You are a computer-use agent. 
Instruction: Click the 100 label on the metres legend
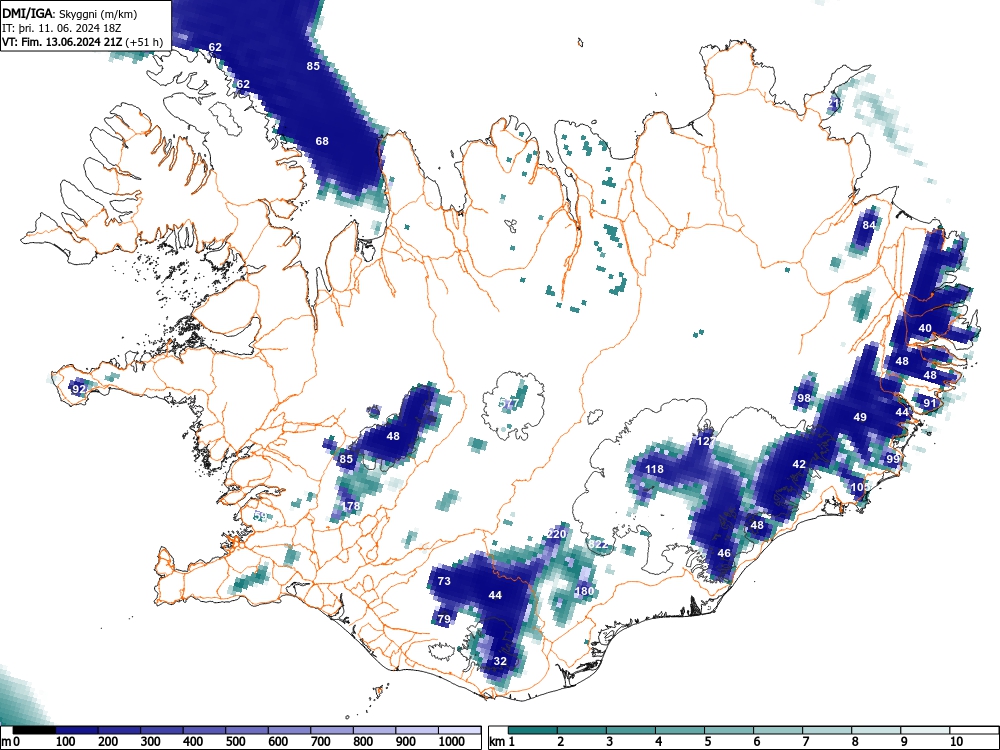(x=66, y=742)
